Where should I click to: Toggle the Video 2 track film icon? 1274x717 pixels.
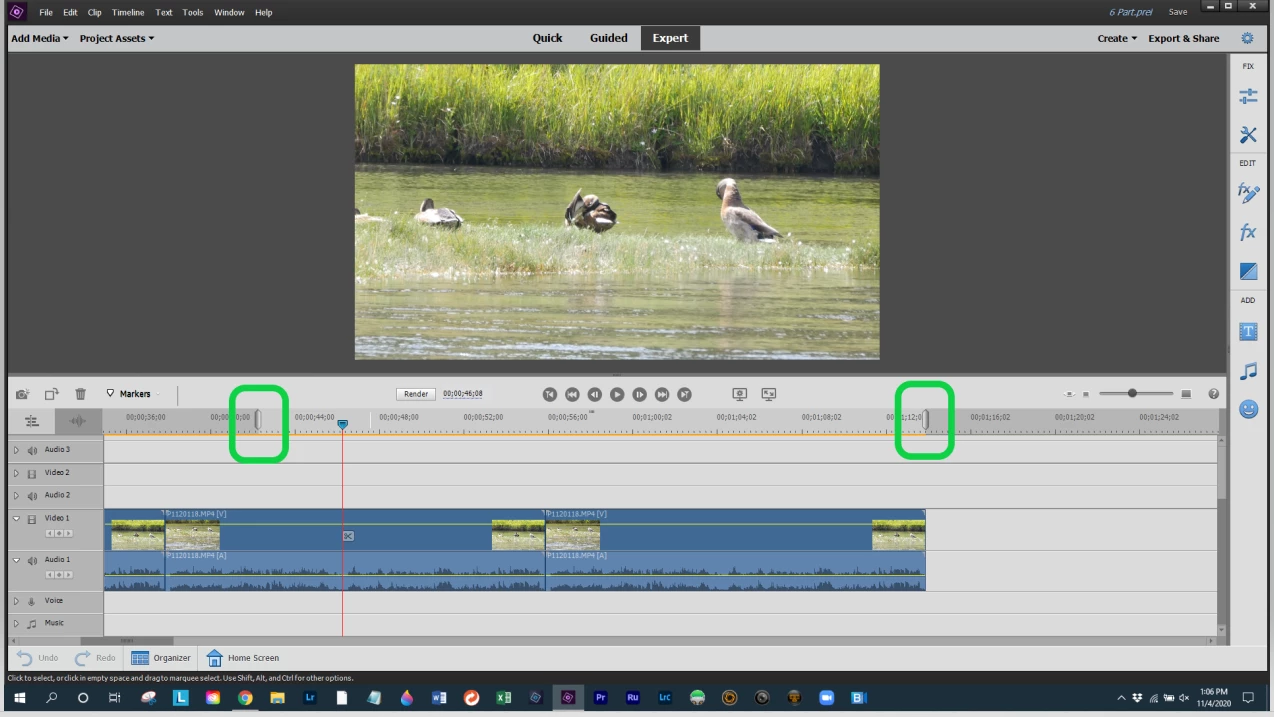tap(32, 473)
